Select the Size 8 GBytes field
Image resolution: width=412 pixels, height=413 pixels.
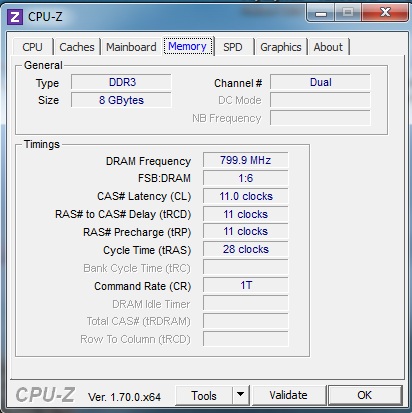coord(121,100)
